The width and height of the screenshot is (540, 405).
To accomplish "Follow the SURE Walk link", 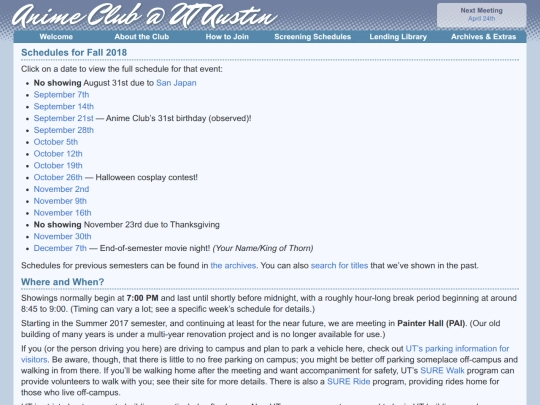I will [442, 371].
